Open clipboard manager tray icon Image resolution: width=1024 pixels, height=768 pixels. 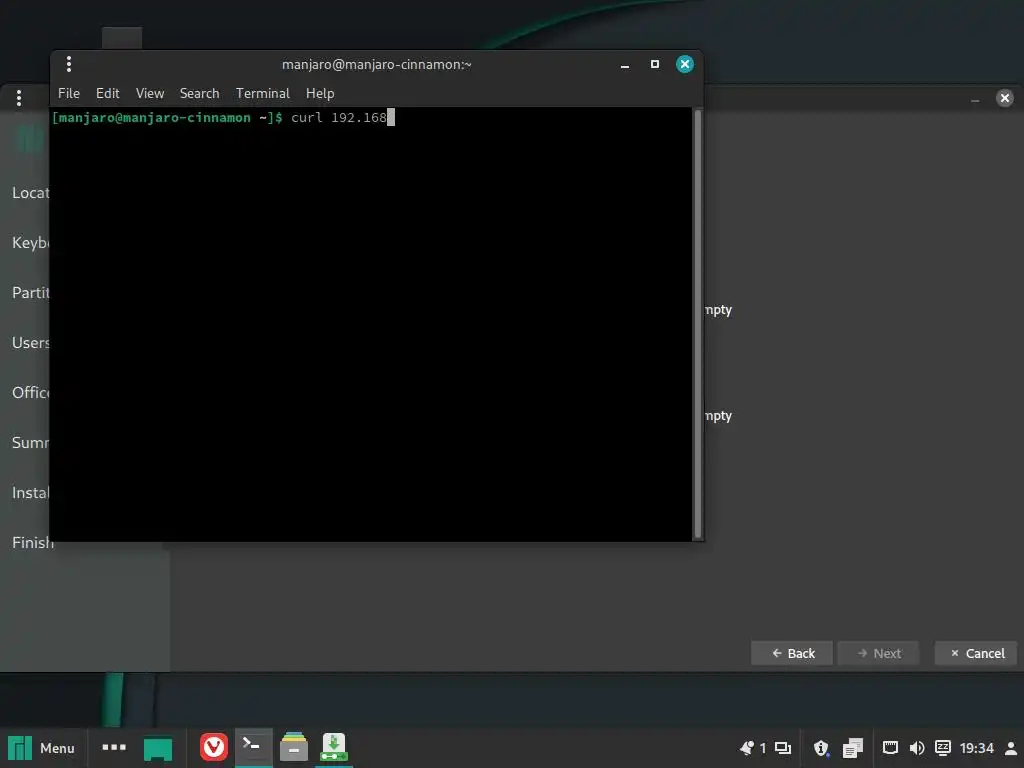852,748
